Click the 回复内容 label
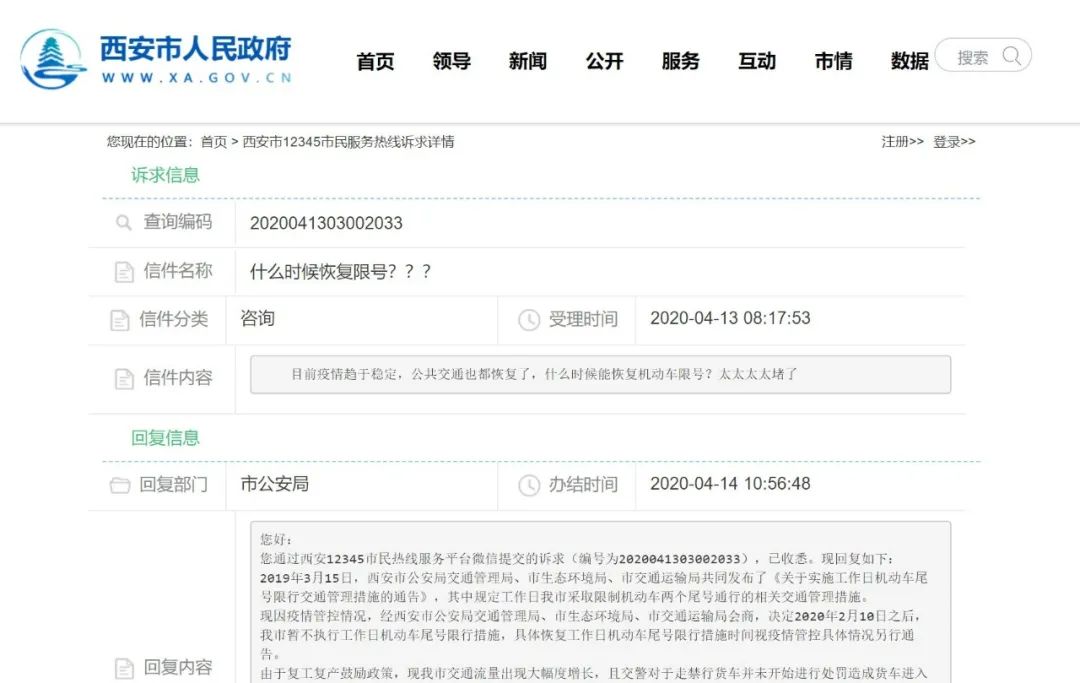Image resolution: width=1080 pixels, height=683 pixels. (x=178, y=667)
